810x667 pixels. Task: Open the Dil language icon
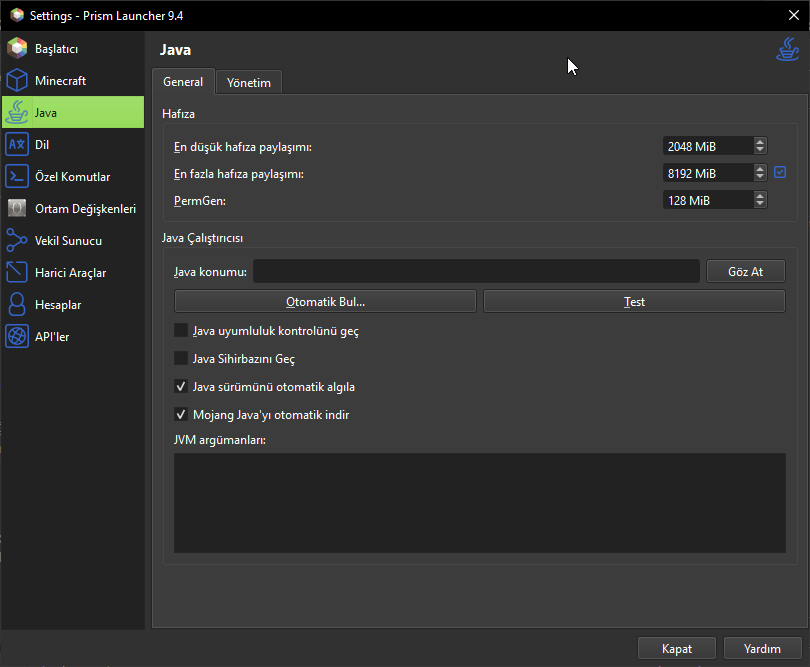pyautogui.click(x=17, y=145)
